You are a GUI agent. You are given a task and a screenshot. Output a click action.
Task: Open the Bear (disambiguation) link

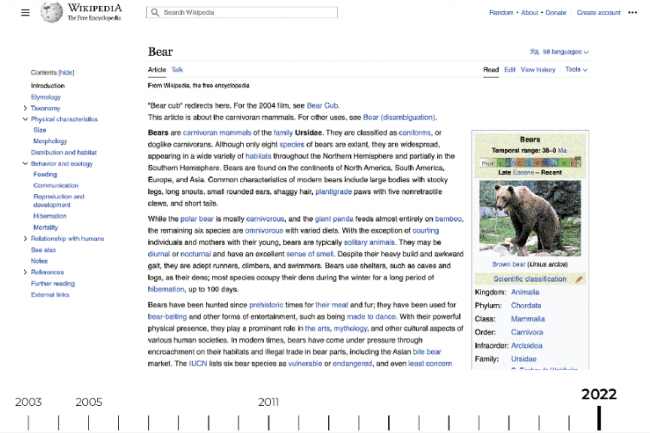[399, 117]
